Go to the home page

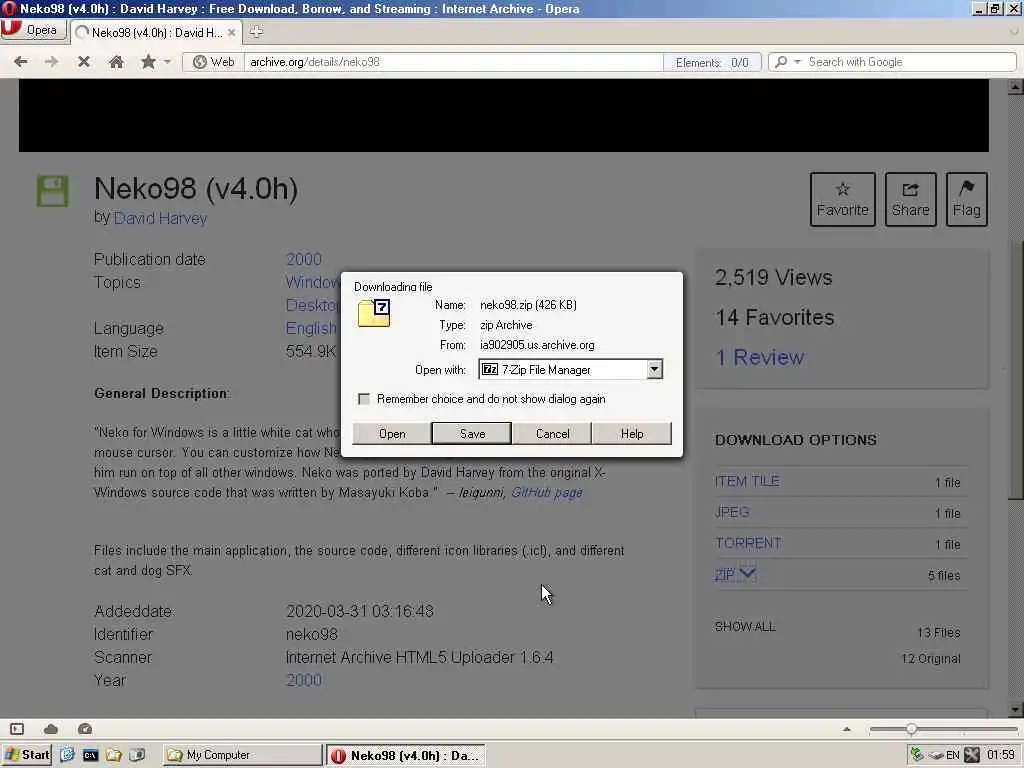point(116,61)
